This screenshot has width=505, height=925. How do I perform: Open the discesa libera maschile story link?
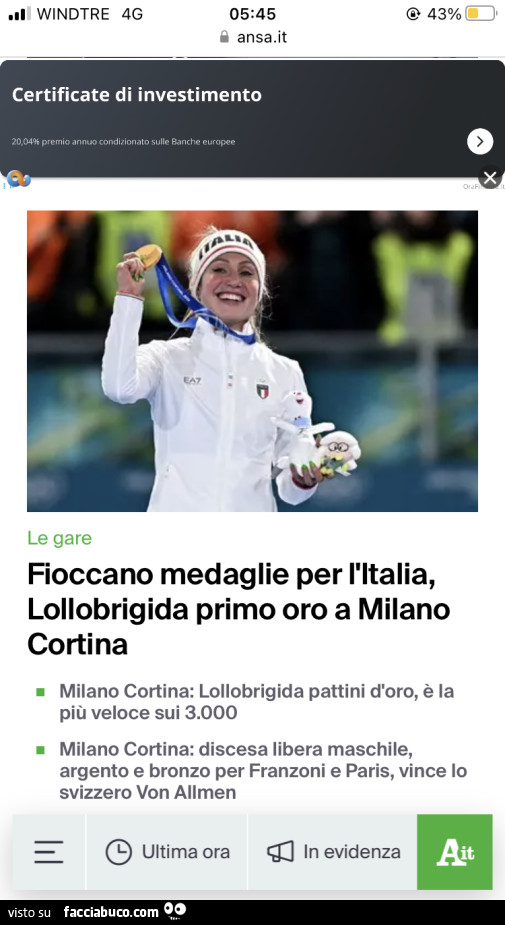click(x=263, y=771)
